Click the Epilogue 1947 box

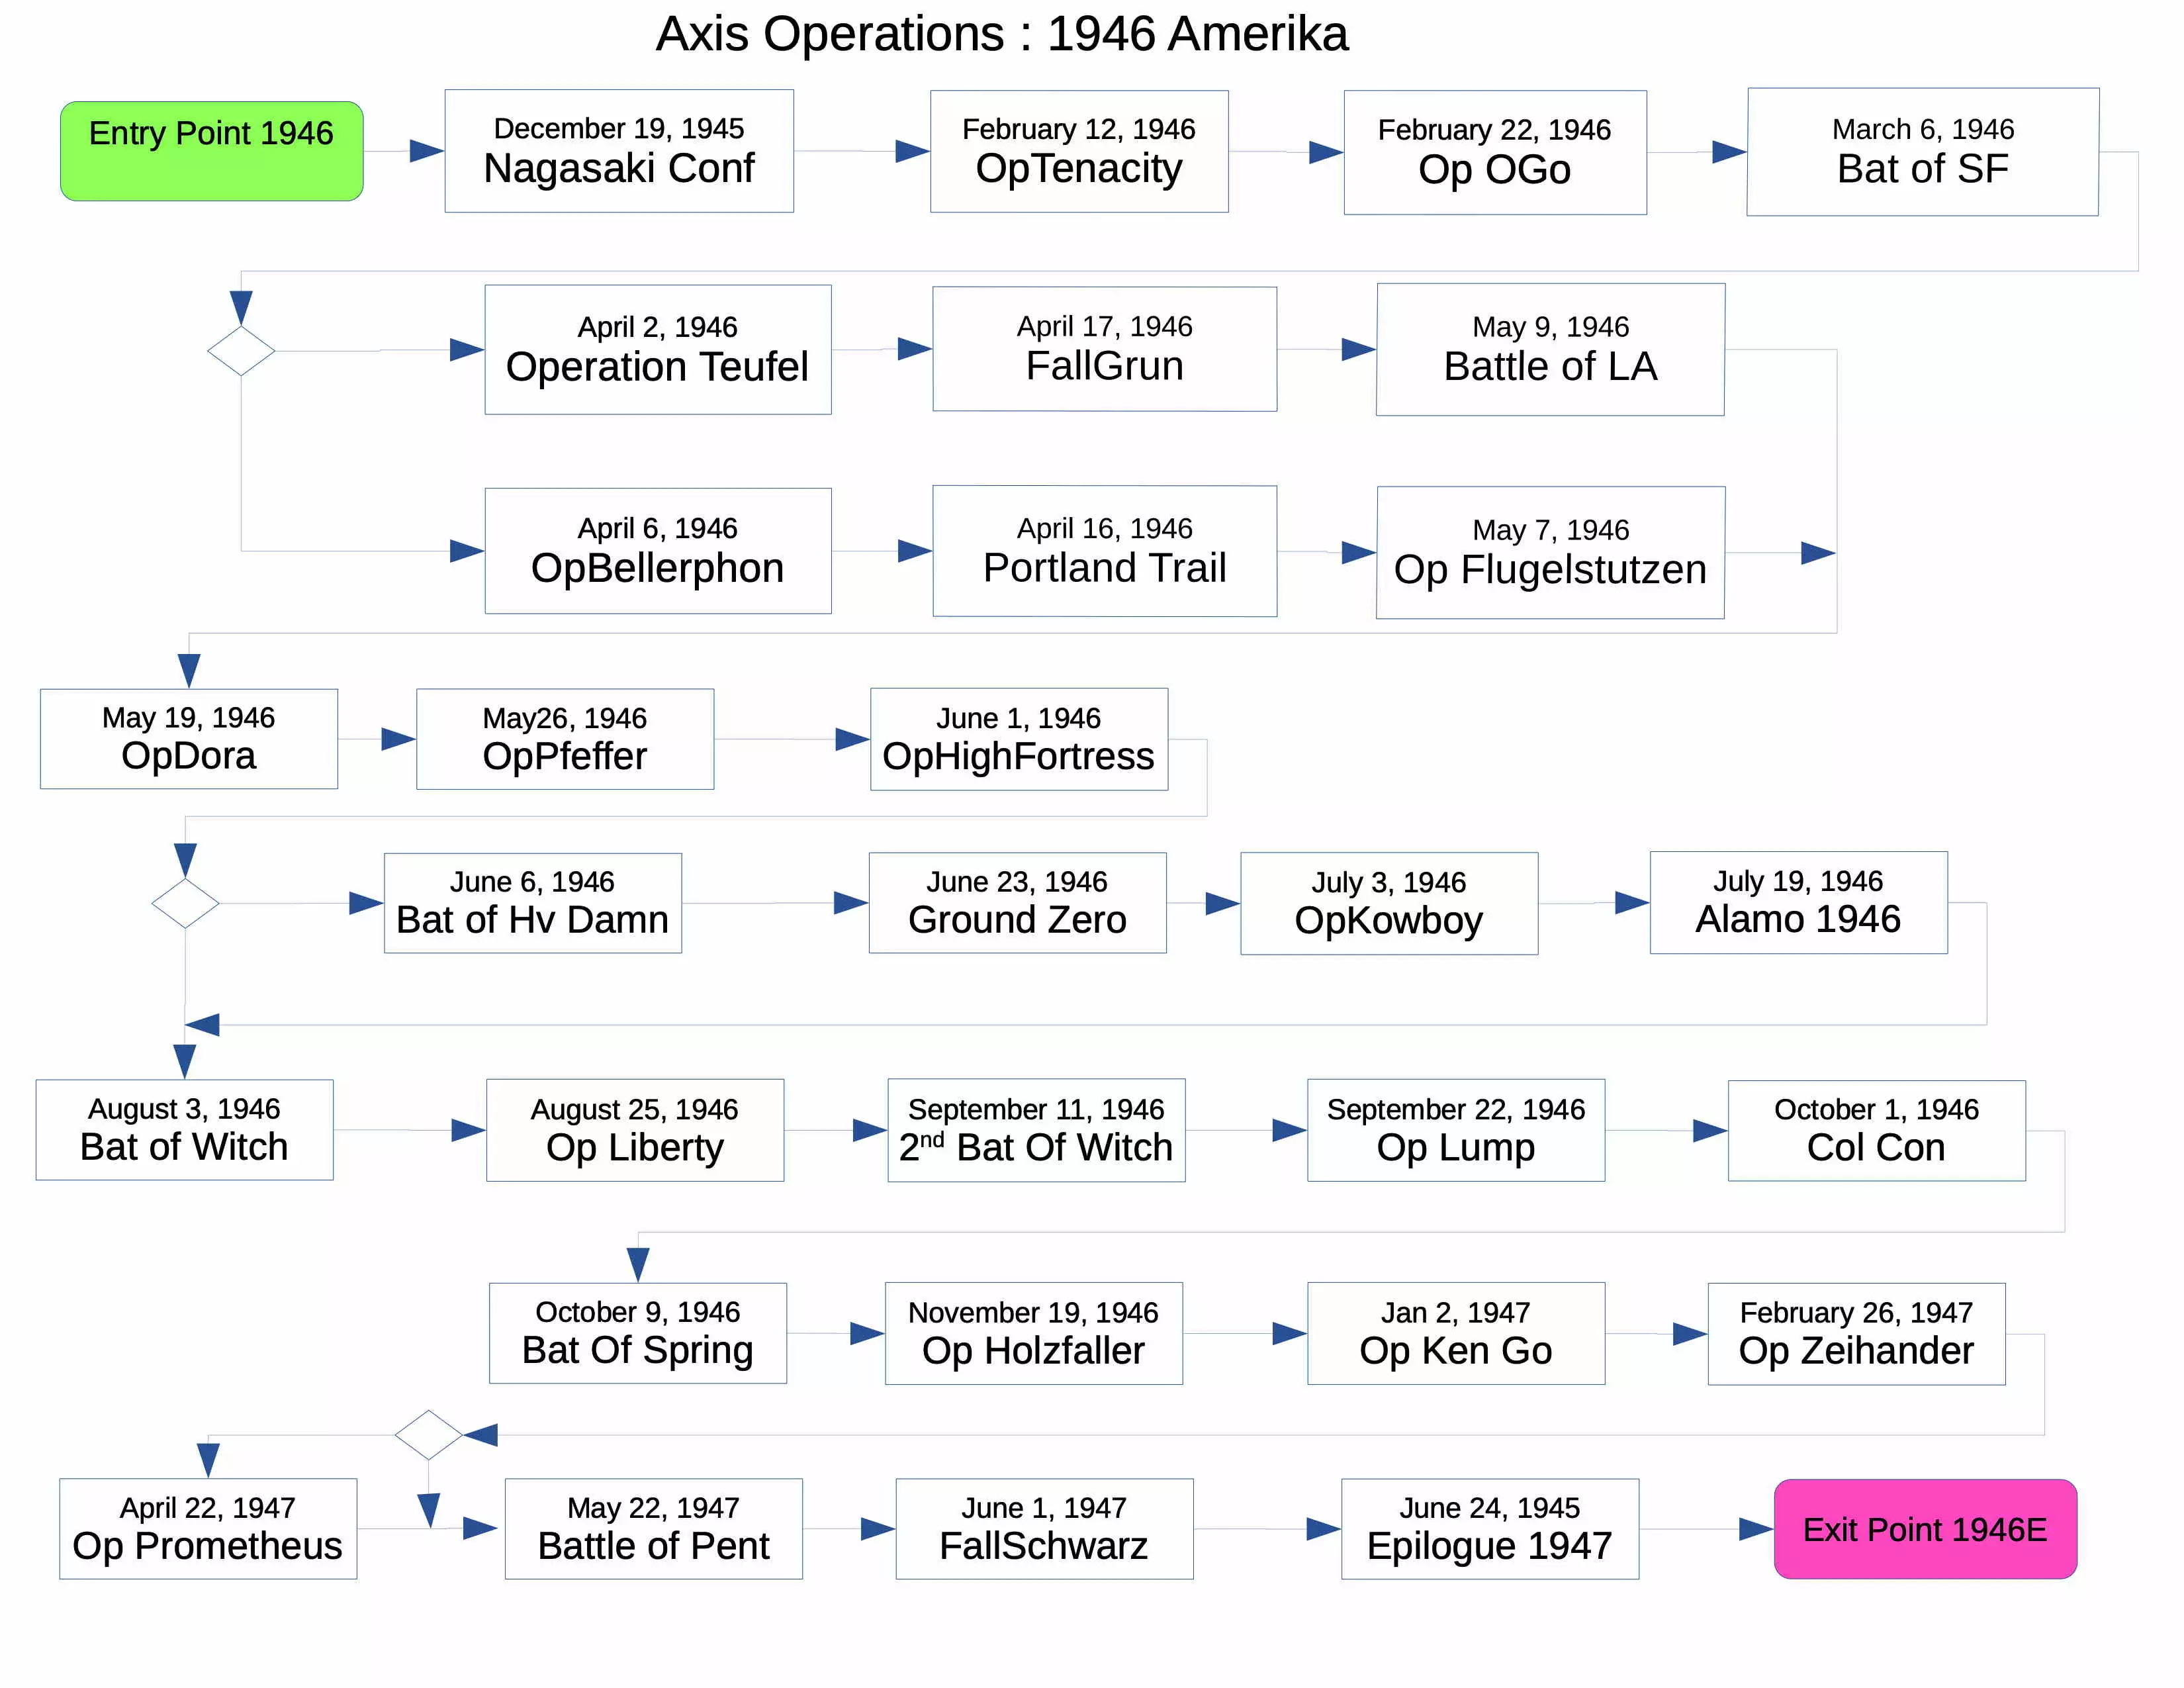[x=1489, y=1528]
